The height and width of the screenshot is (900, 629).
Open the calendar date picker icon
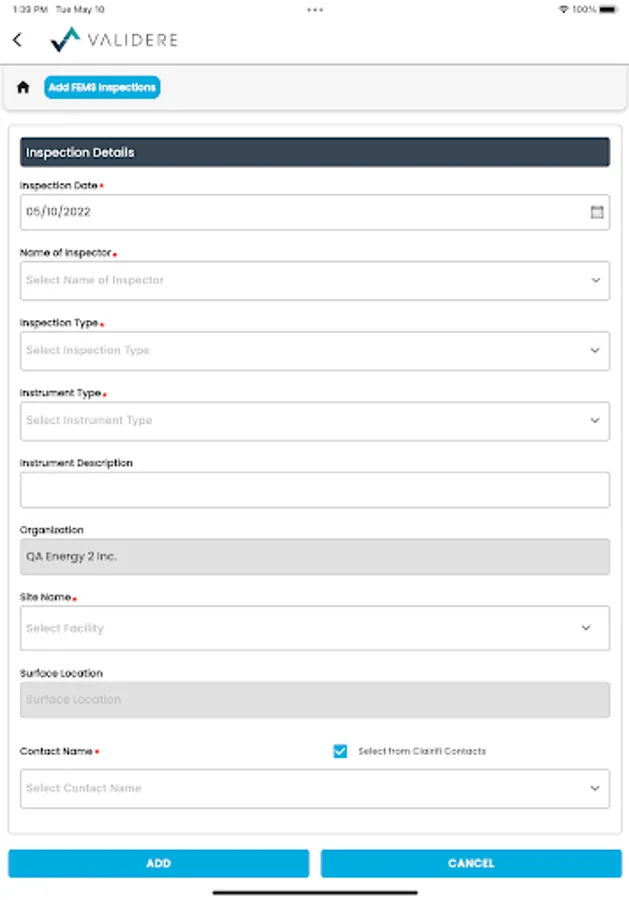(597, 212)
